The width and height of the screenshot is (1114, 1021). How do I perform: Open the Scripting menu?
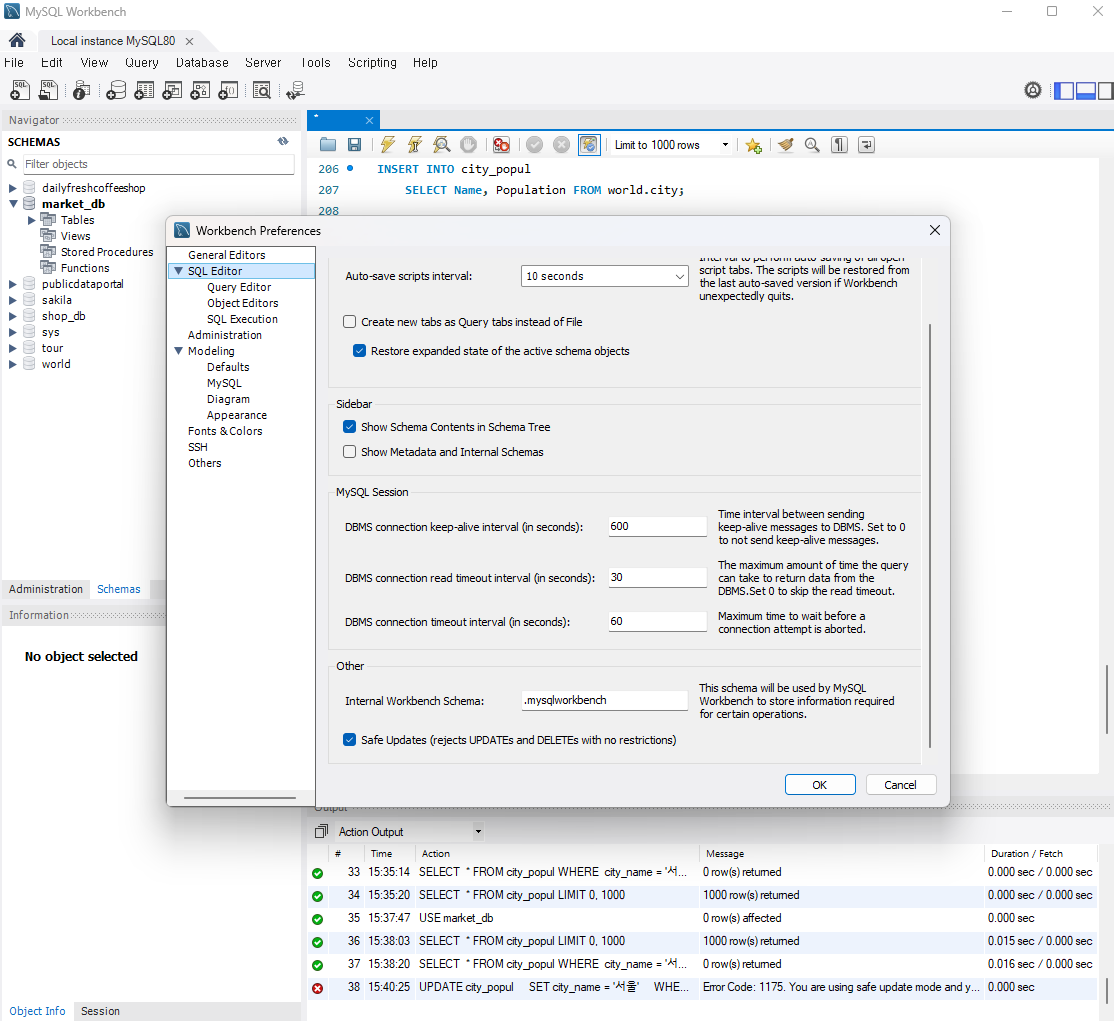(372, 63)
